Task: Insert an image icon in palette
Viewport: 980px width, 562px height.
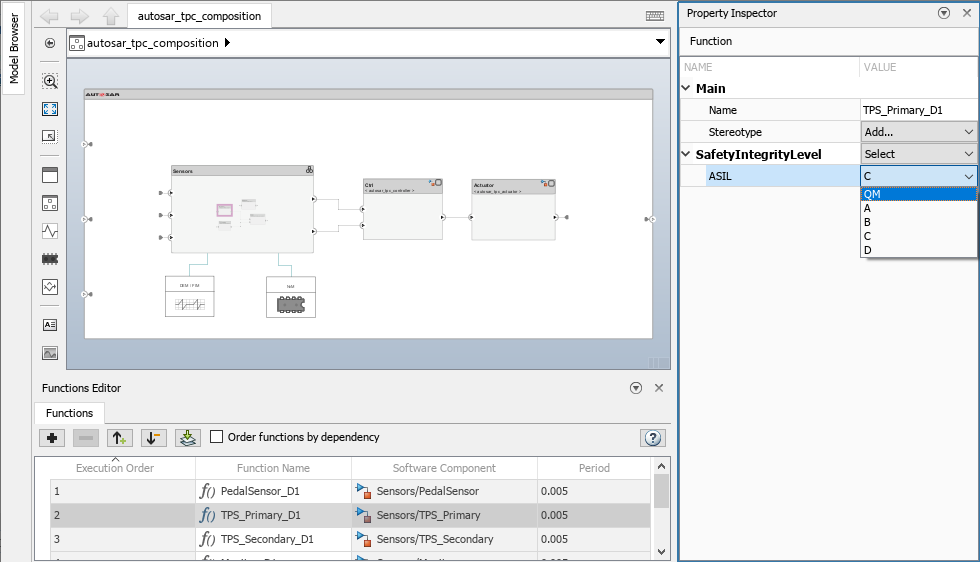Action: tap(50, 353)
